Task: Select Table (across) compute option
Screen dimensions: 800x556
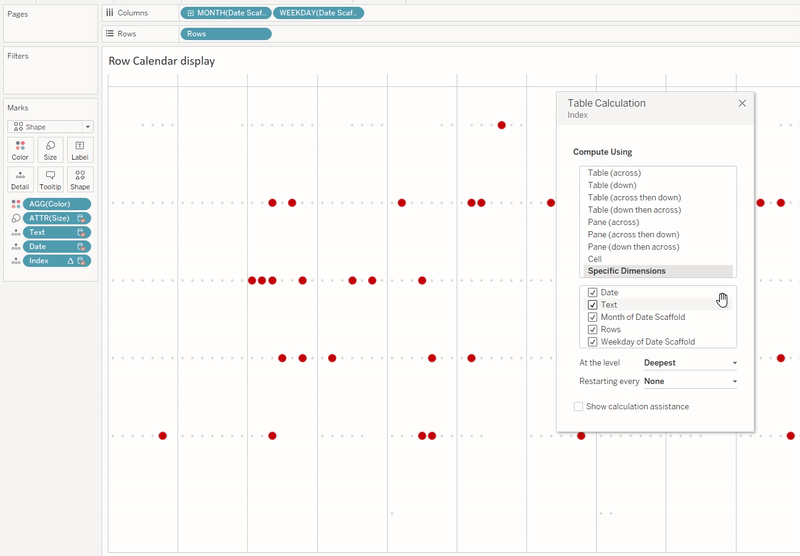Action: click(x=614, y=174)
